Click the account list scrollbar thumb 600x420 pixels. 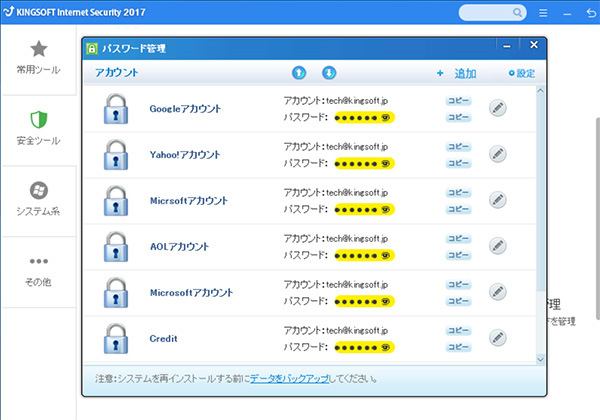point(540,193)
